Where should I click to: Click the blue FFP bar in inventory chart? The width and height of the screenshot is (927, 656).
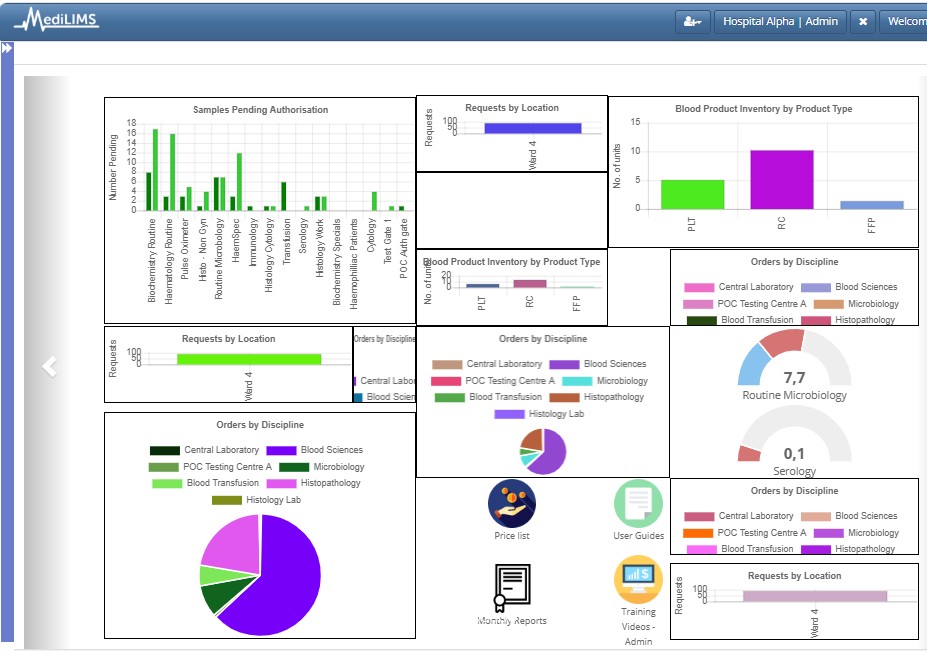tap(872, 205)
